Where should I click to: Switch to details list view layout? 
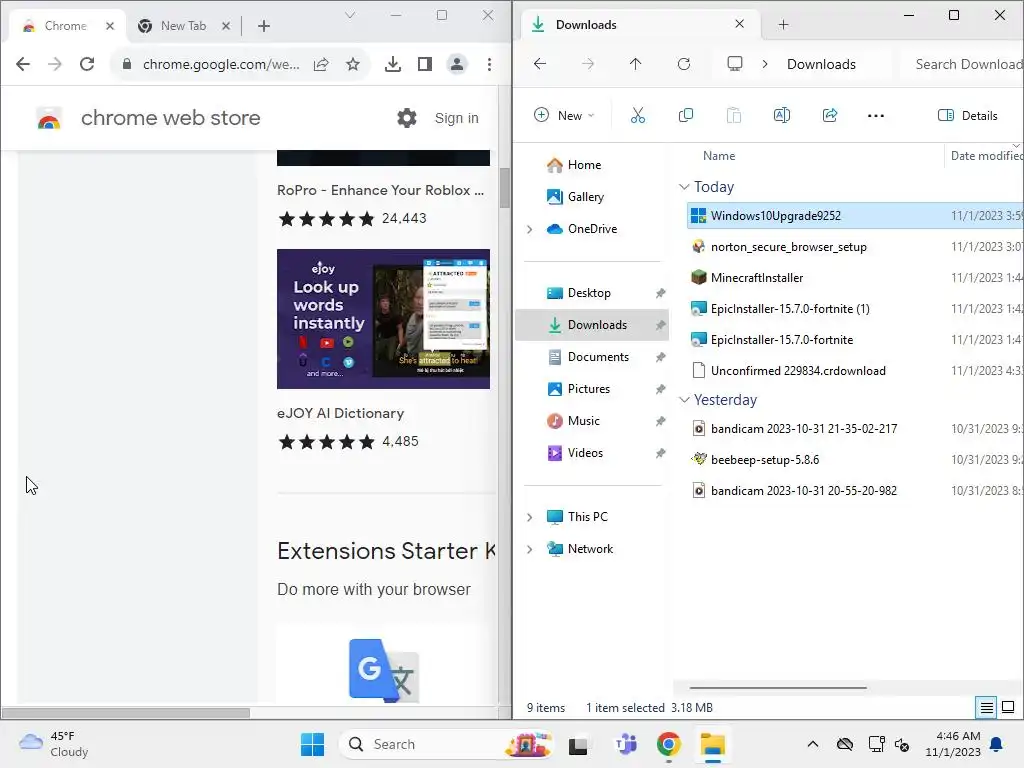[986, 707]
